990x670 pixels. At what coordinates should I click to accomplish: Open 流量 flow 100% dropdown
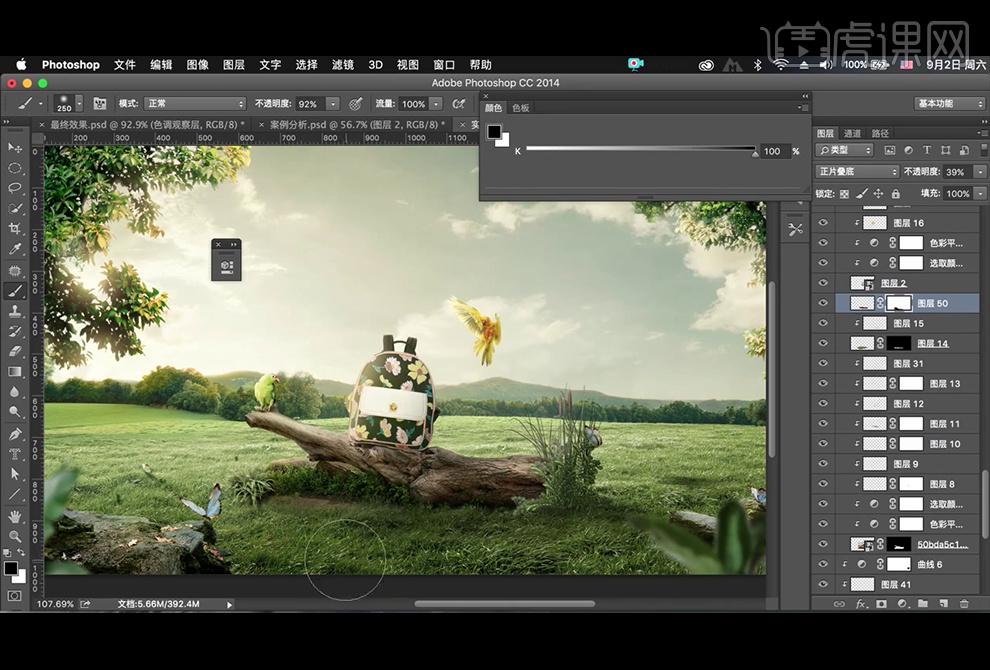[436, 104]
